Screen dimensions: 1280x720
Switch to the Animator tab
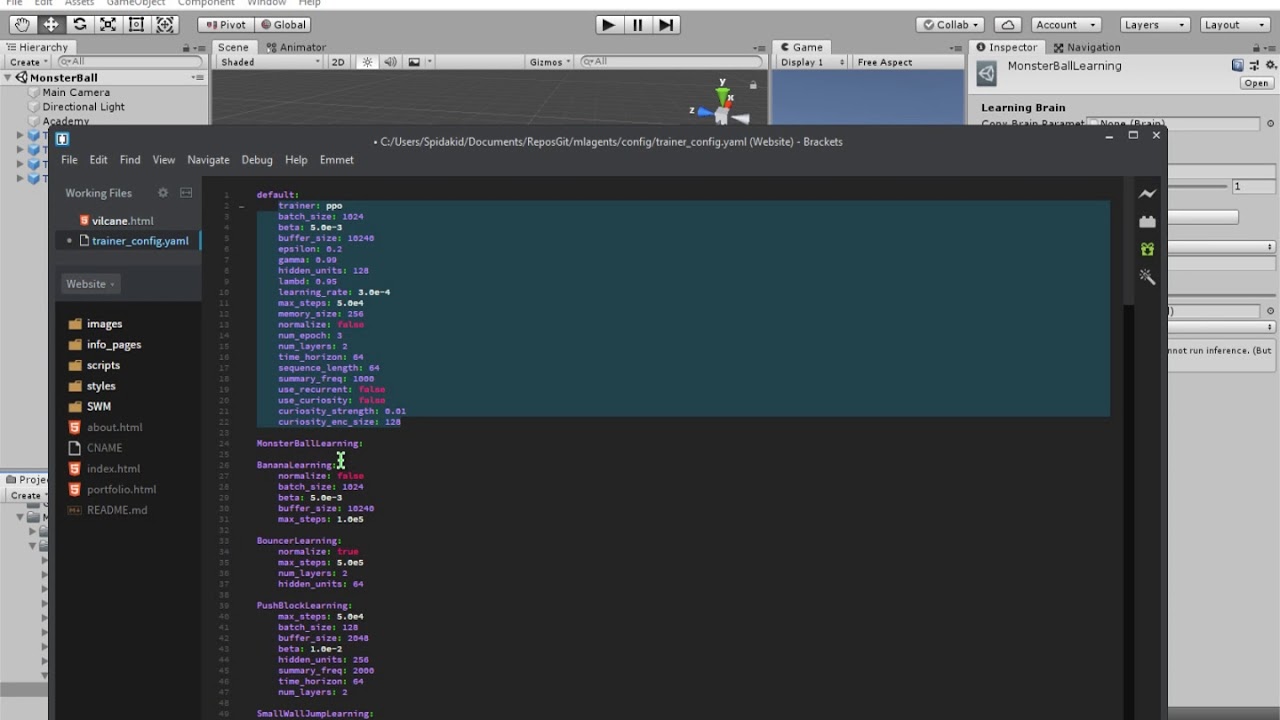297,47
